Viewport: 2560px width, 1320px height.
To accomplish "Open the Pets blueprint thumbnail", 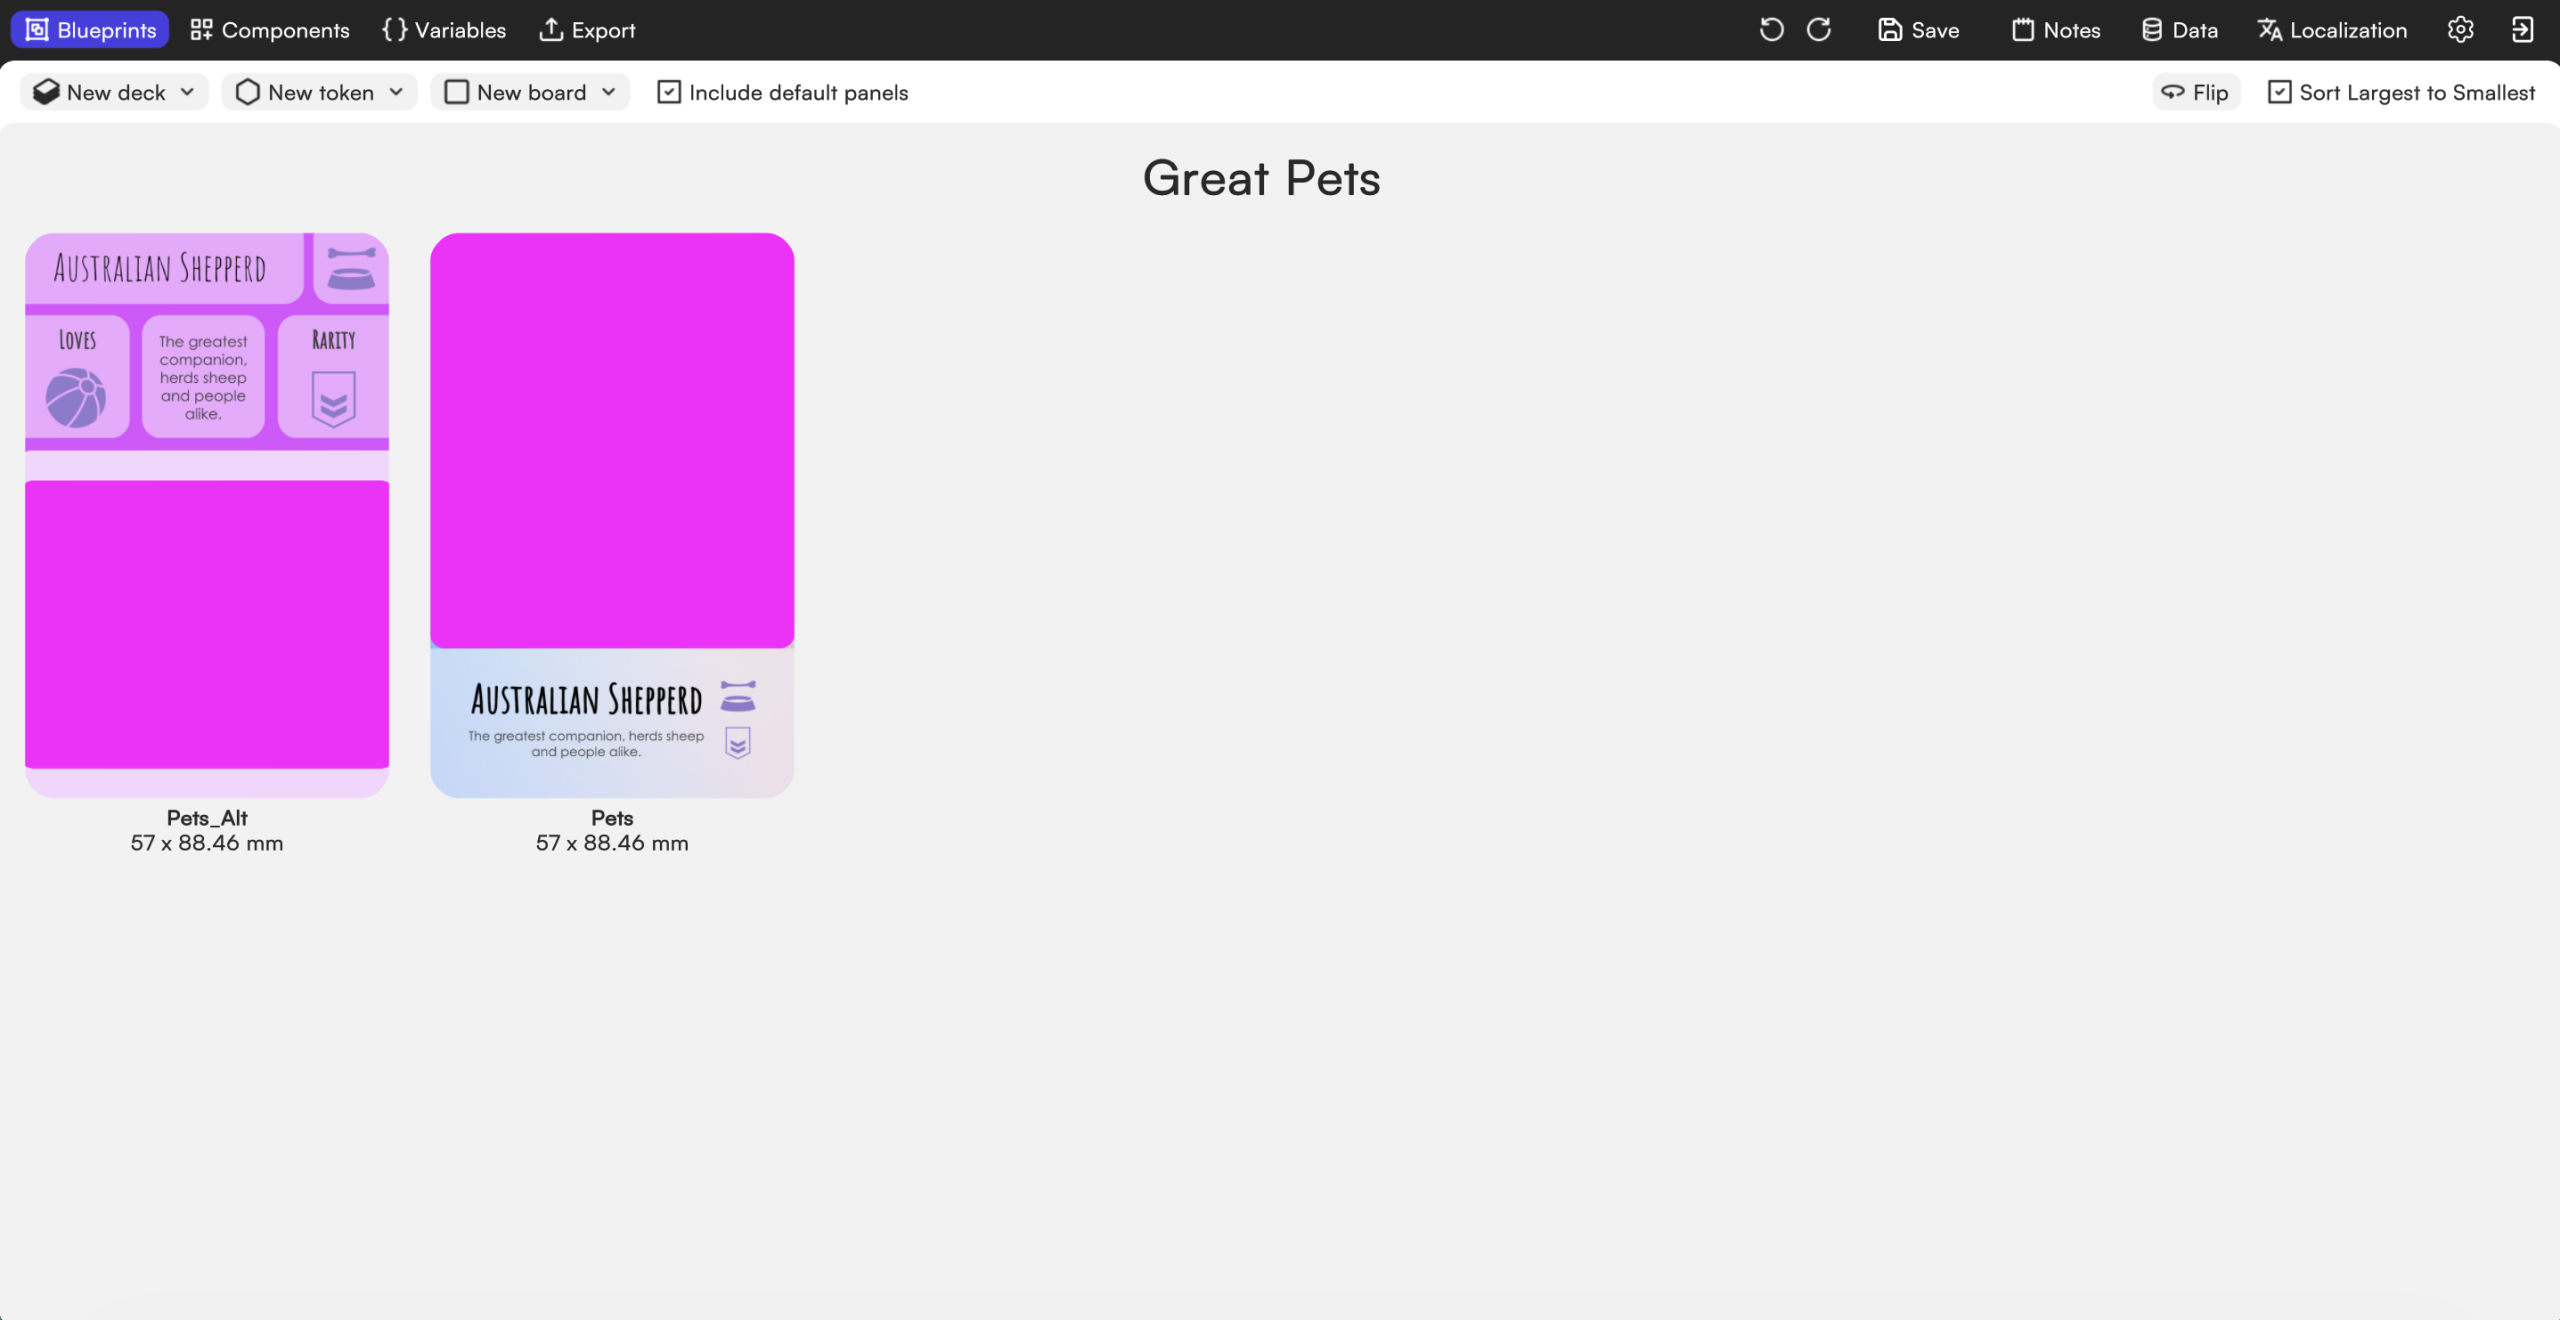I will (612, 515).
